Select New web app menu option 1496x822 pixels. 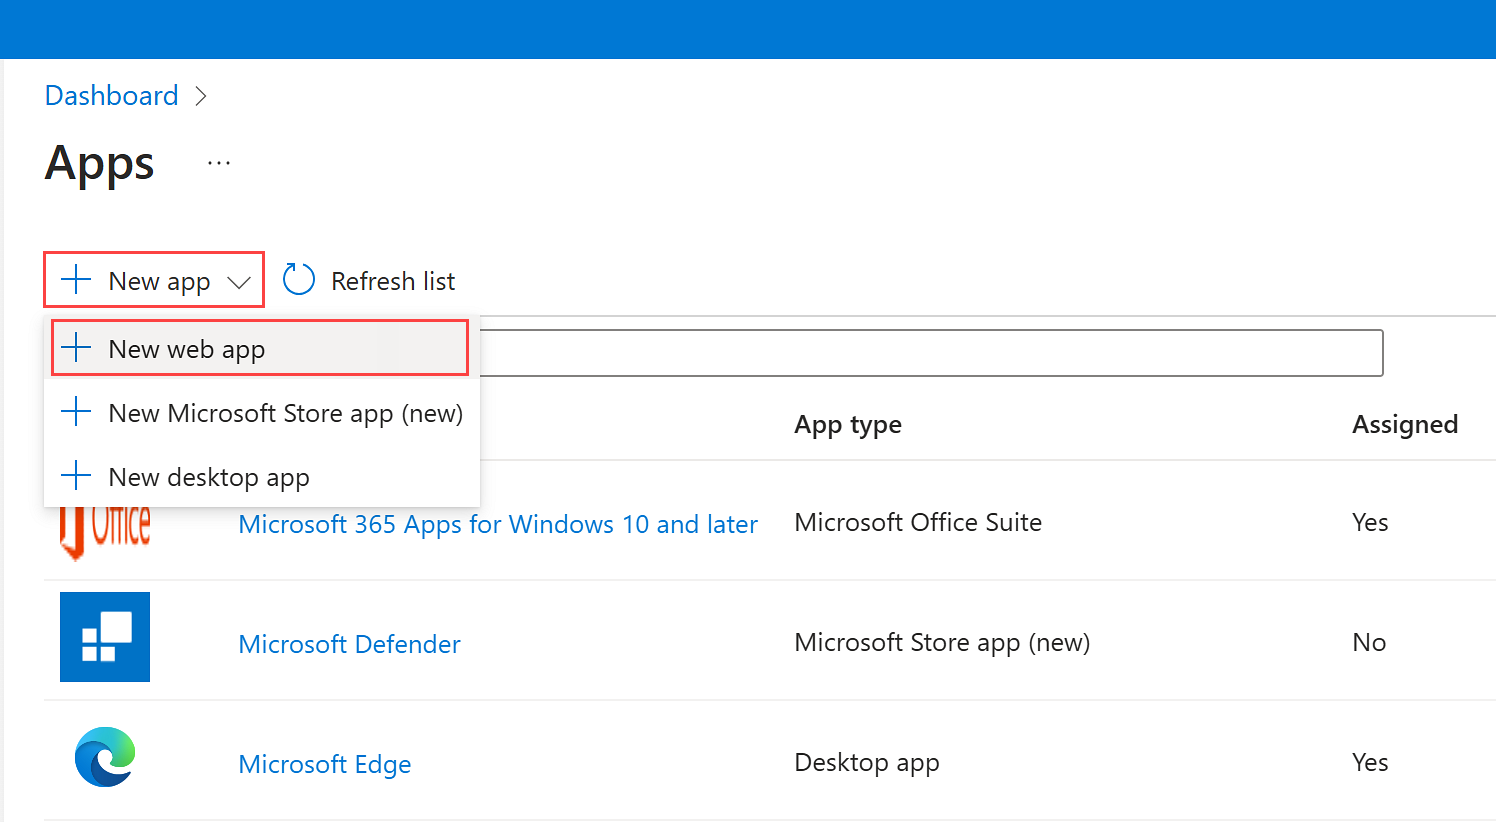tap(260, 348)
